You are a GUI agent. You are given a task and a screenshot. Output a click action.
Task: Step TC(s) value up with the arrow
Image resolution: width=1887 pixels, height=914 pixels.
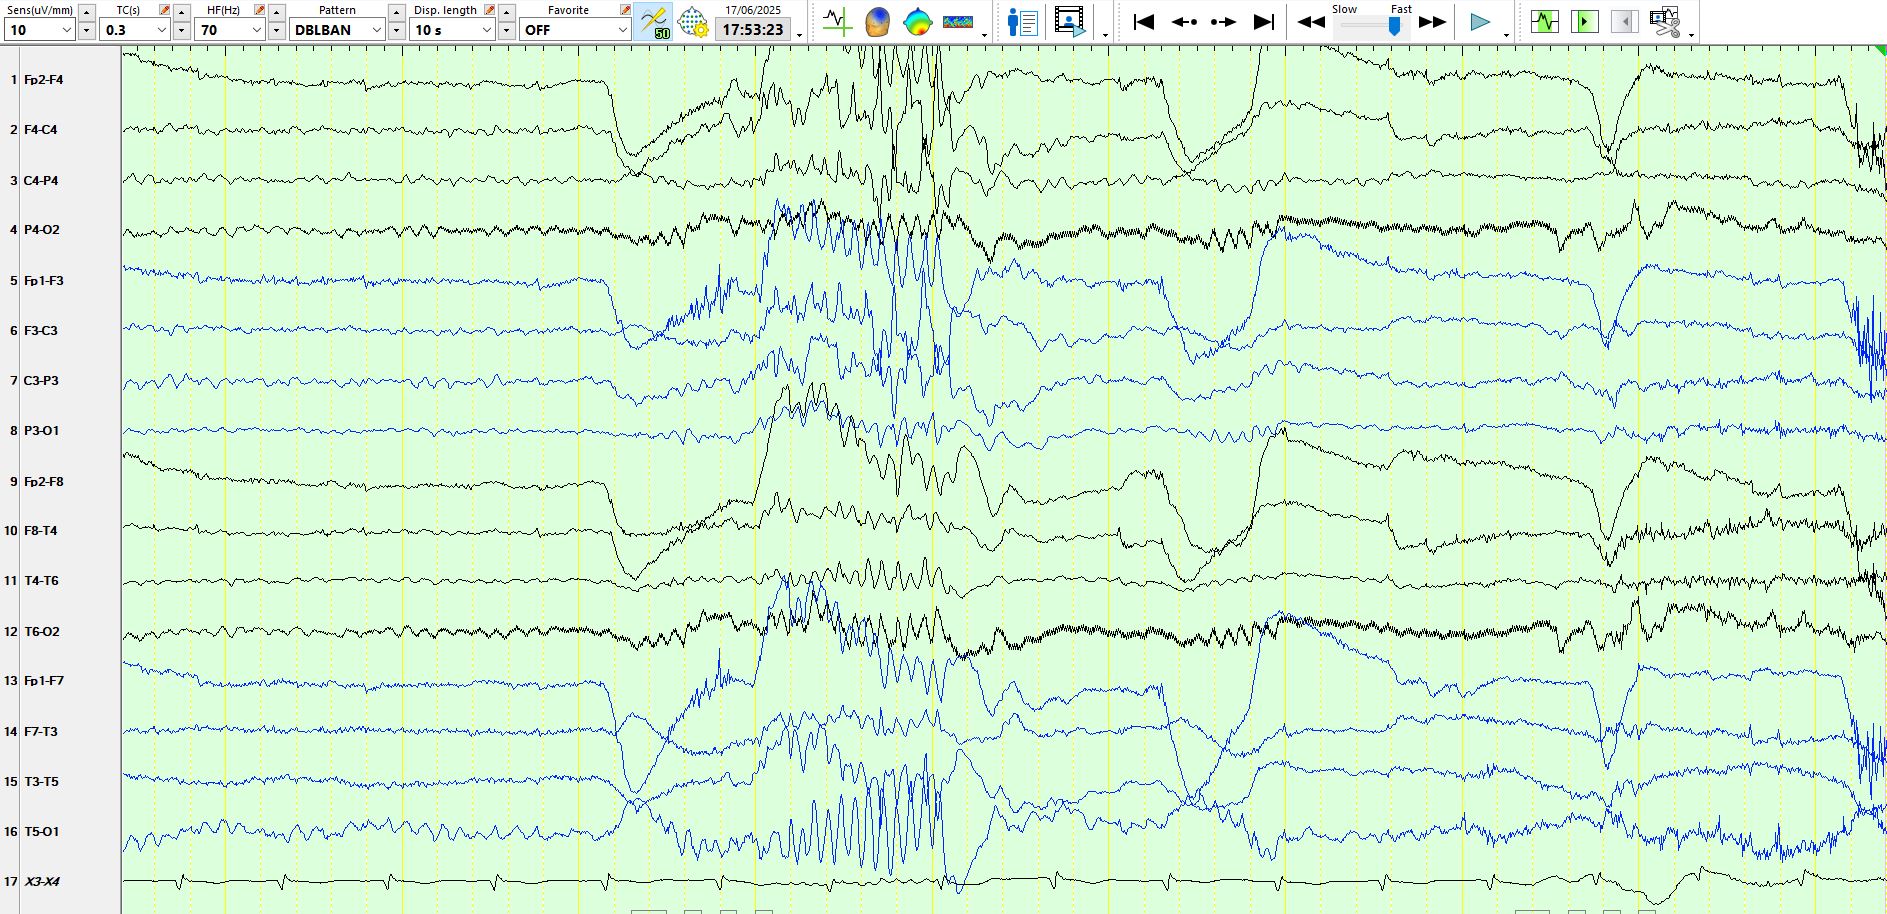coord(182,12)
